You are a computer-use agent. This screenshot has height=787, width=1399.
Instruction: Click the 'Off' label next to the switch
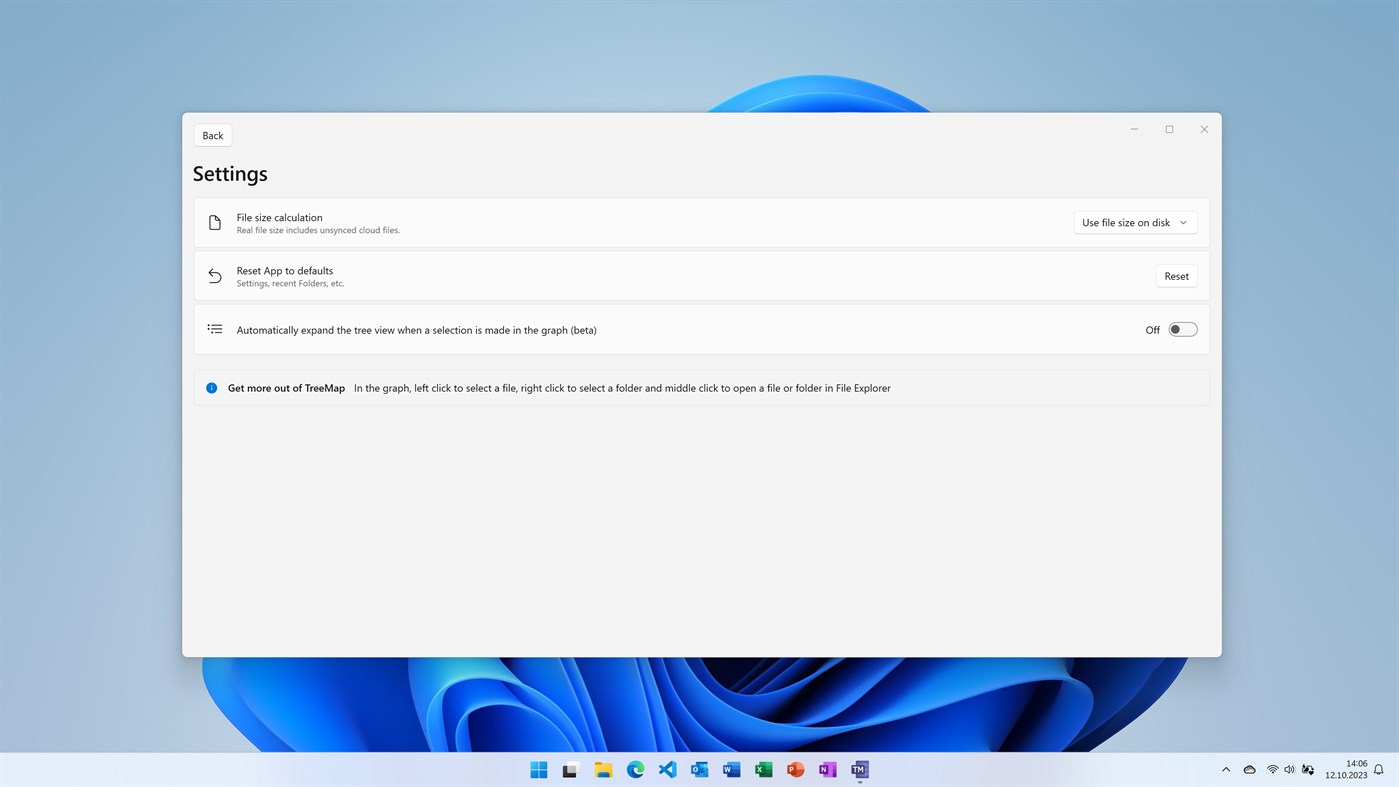1152,330
